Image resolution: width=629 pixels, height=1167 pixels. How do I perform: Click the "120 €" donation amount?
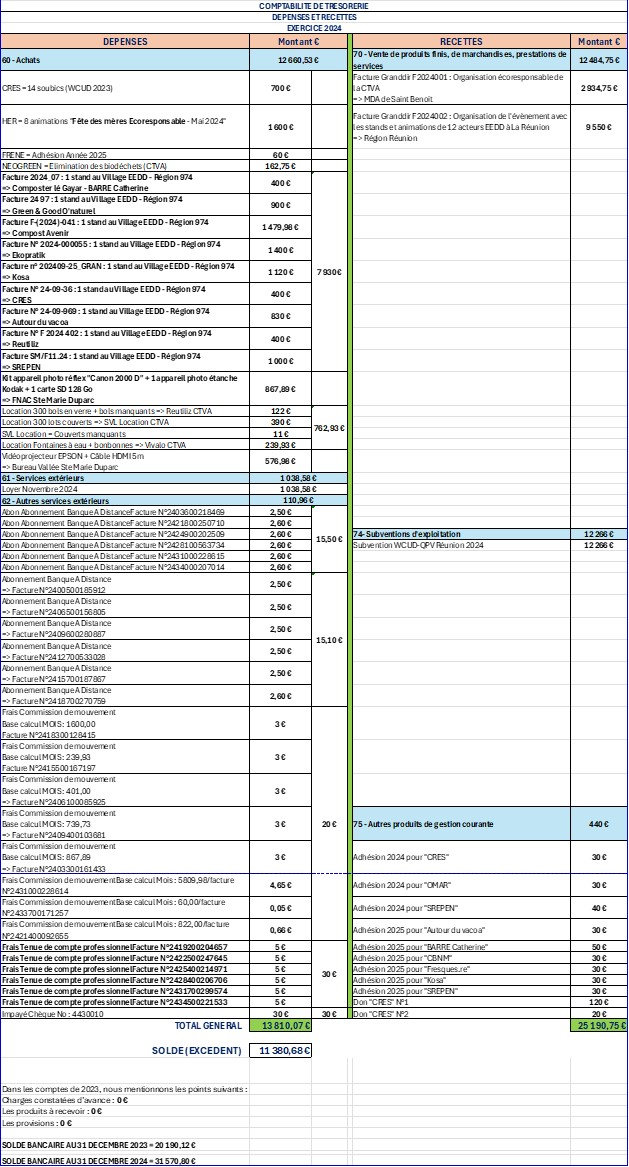pyautogui.click(x=599, y=1002)
